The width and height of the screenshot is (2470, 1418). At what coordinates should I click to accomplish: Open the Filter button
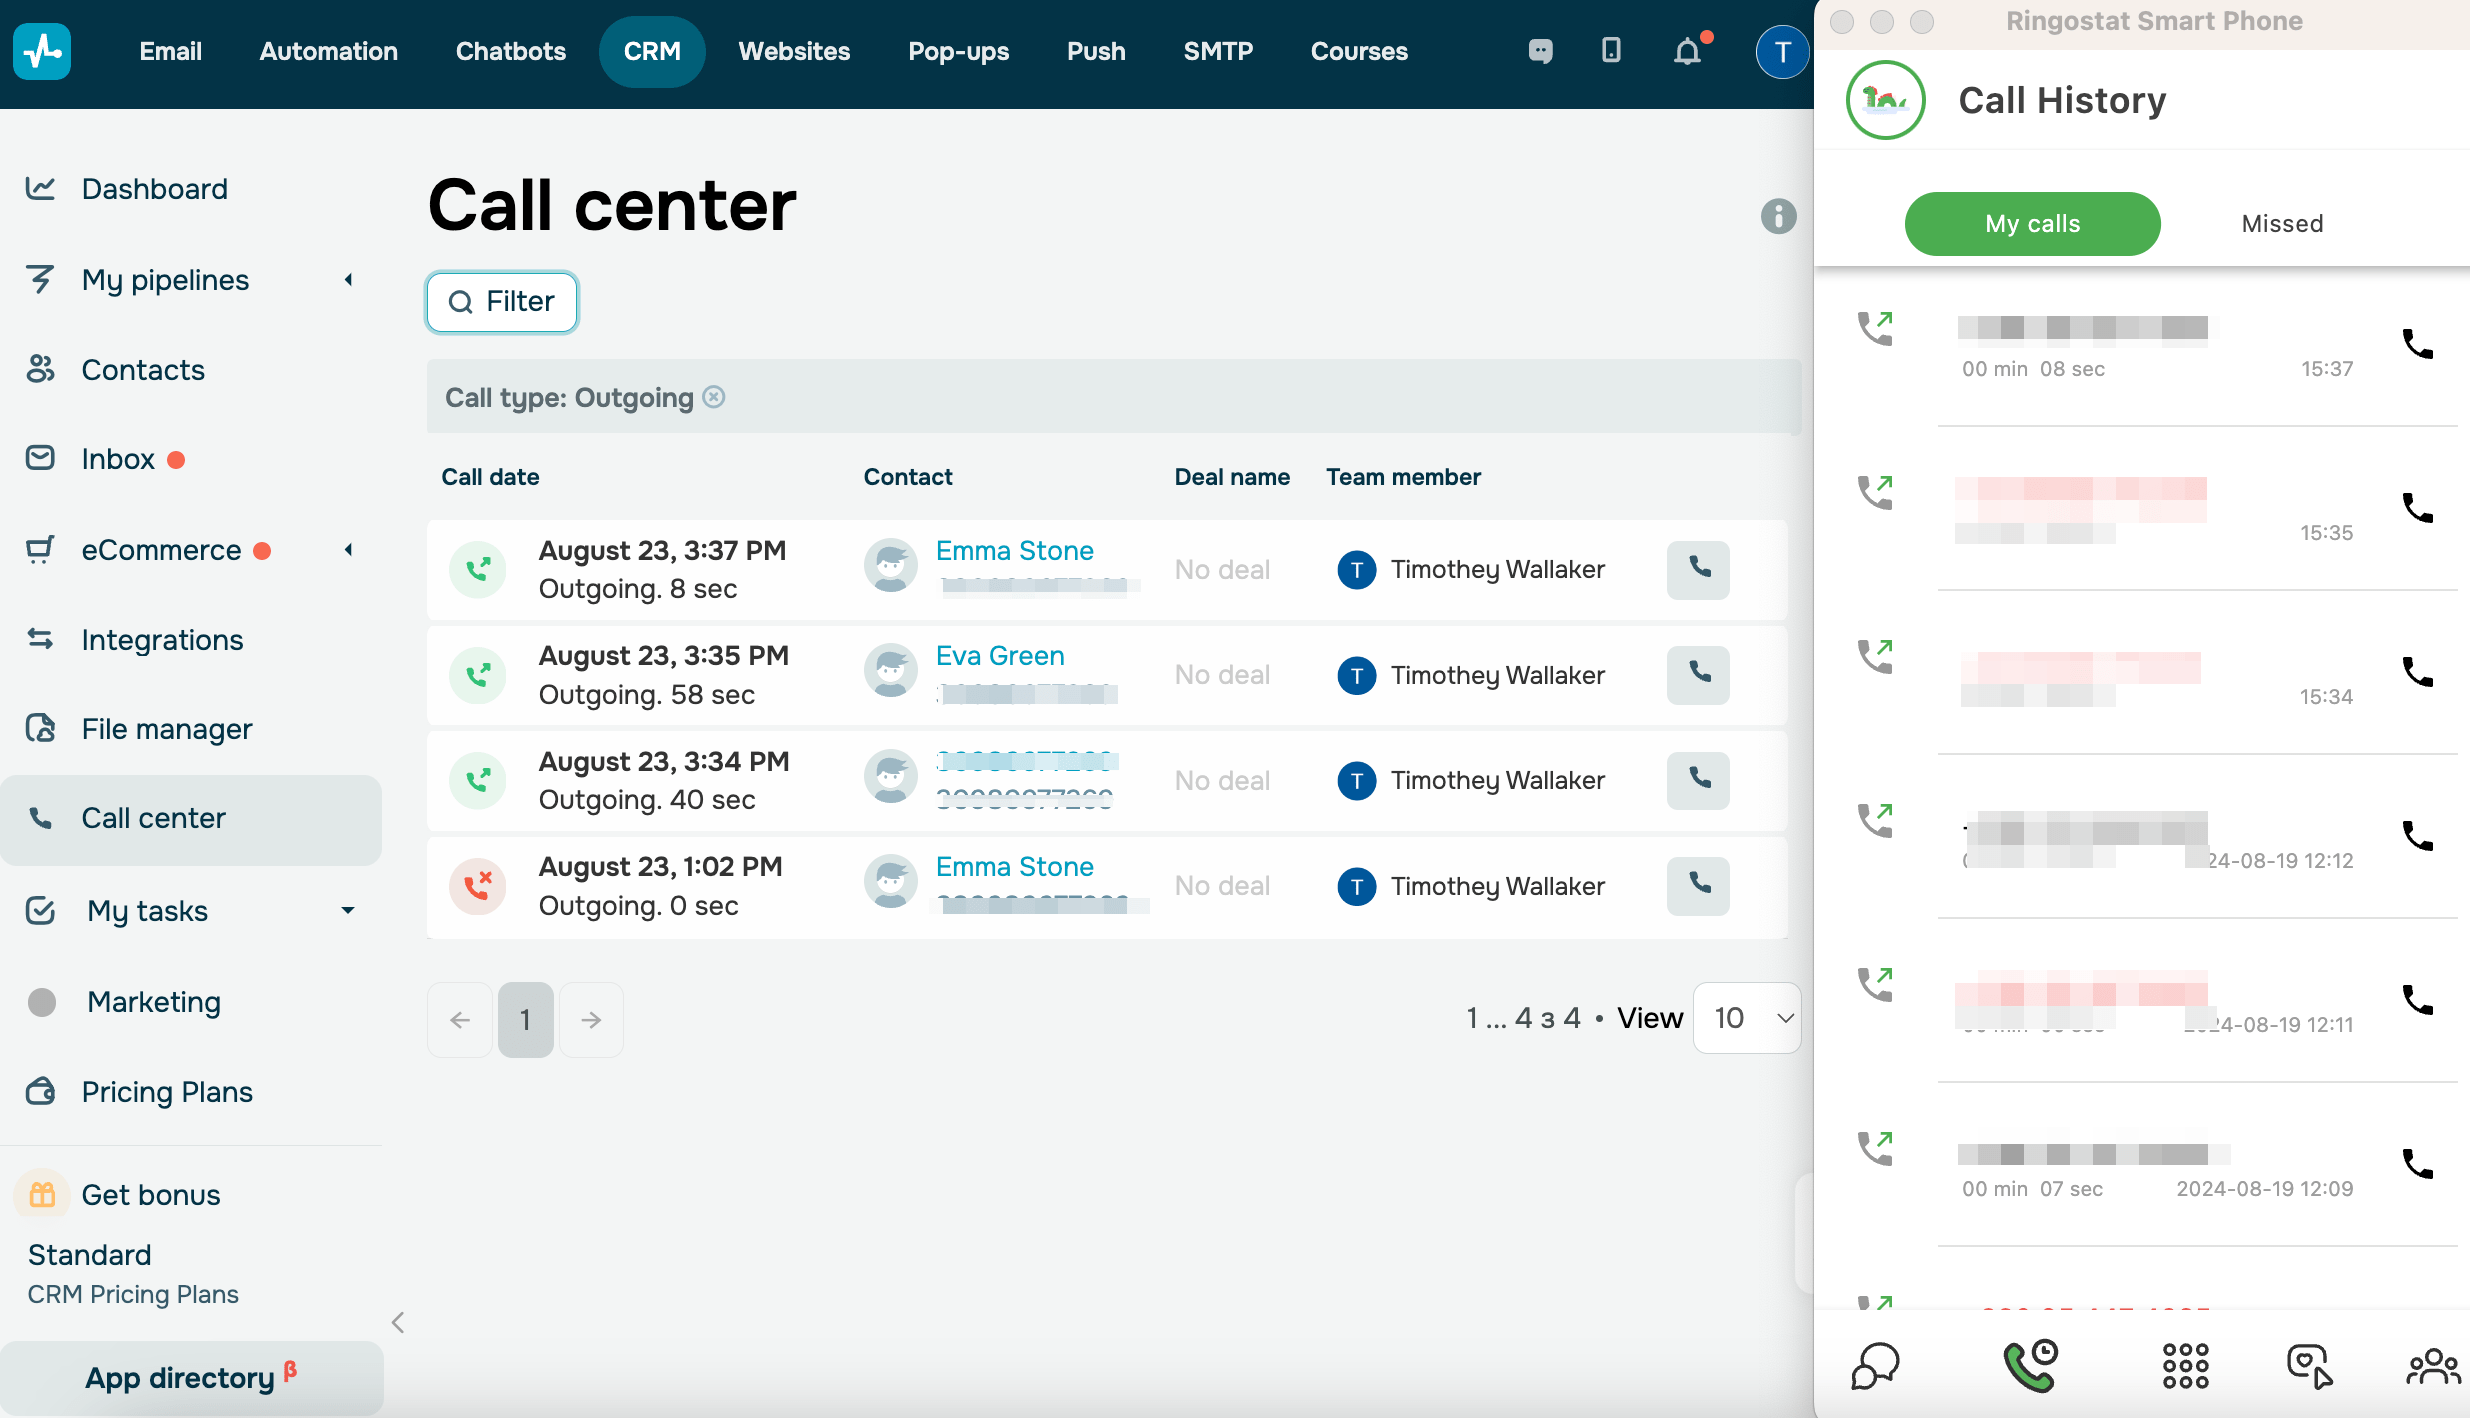[x=502, y=301]
